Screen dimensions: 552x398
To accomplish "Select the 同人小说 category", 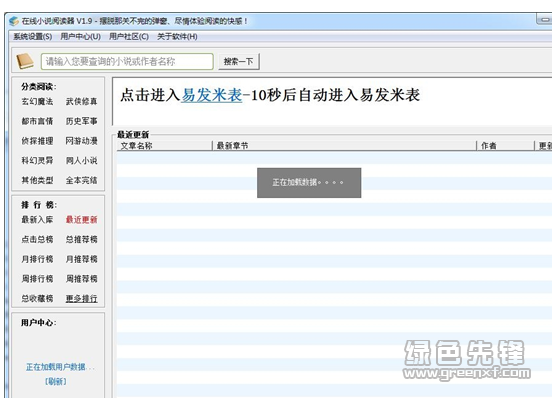I will pos(81,161).
